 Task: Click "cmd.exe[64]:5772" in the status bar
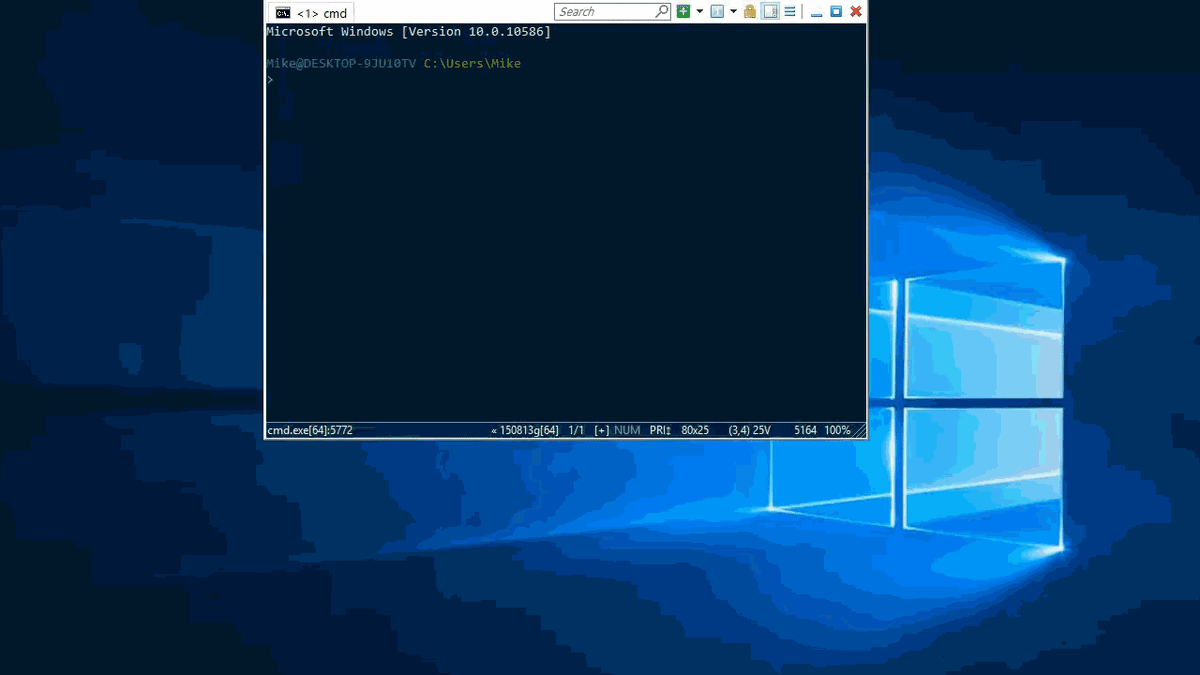pyautogui.click(x=309, y=430)
